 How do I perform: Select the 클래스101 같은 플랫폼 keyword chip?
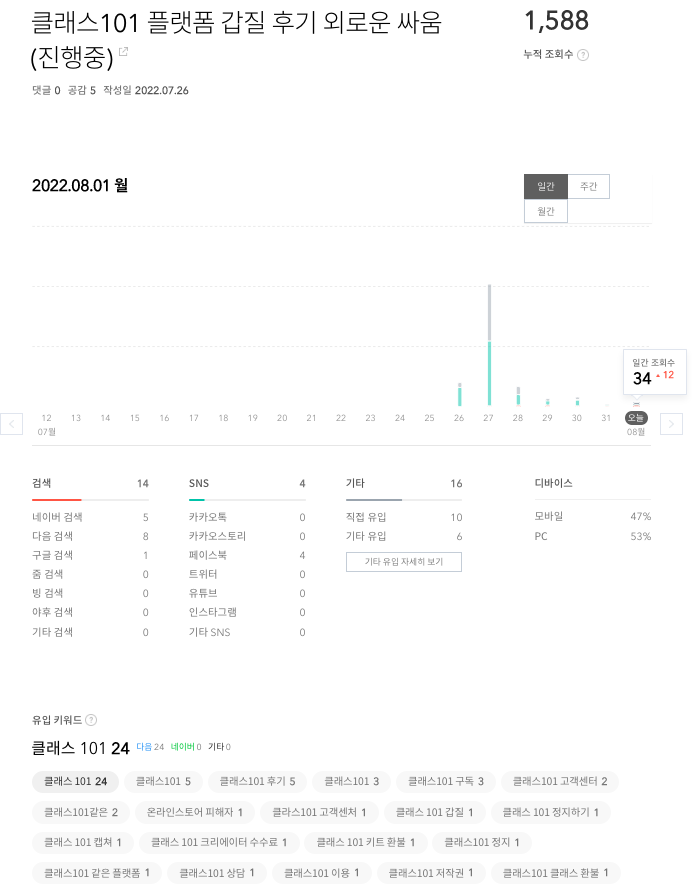pyautogui.click(x=97, y=874)
